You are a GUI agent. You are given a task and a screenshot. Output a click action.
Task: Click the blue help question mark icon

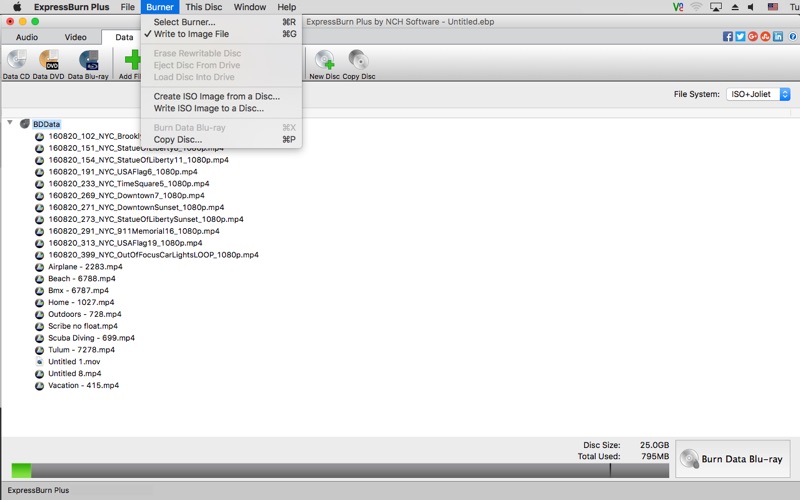793,36
